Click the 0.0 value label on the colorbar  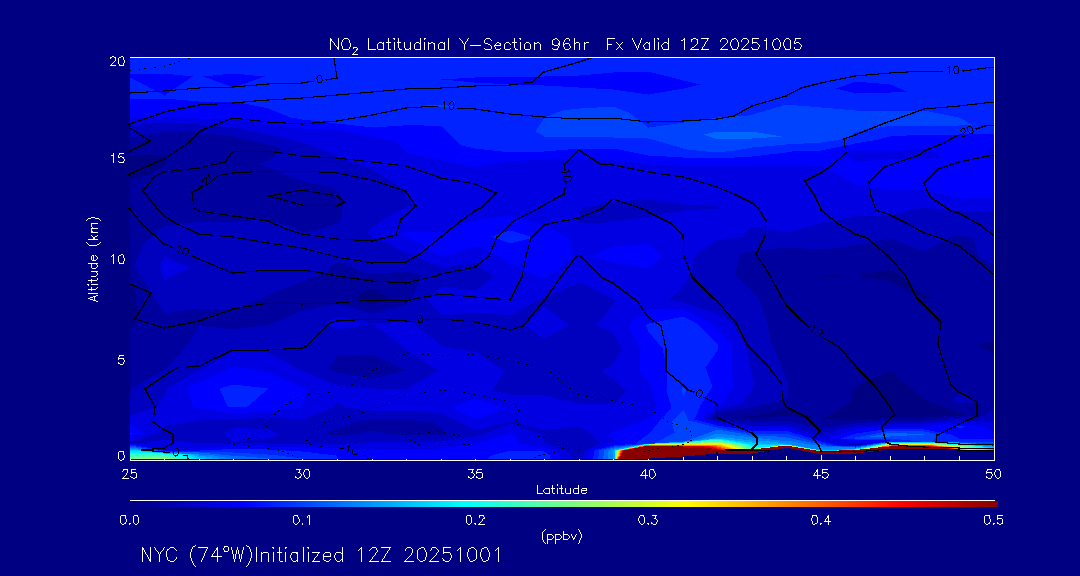click(x=129, y=520)
